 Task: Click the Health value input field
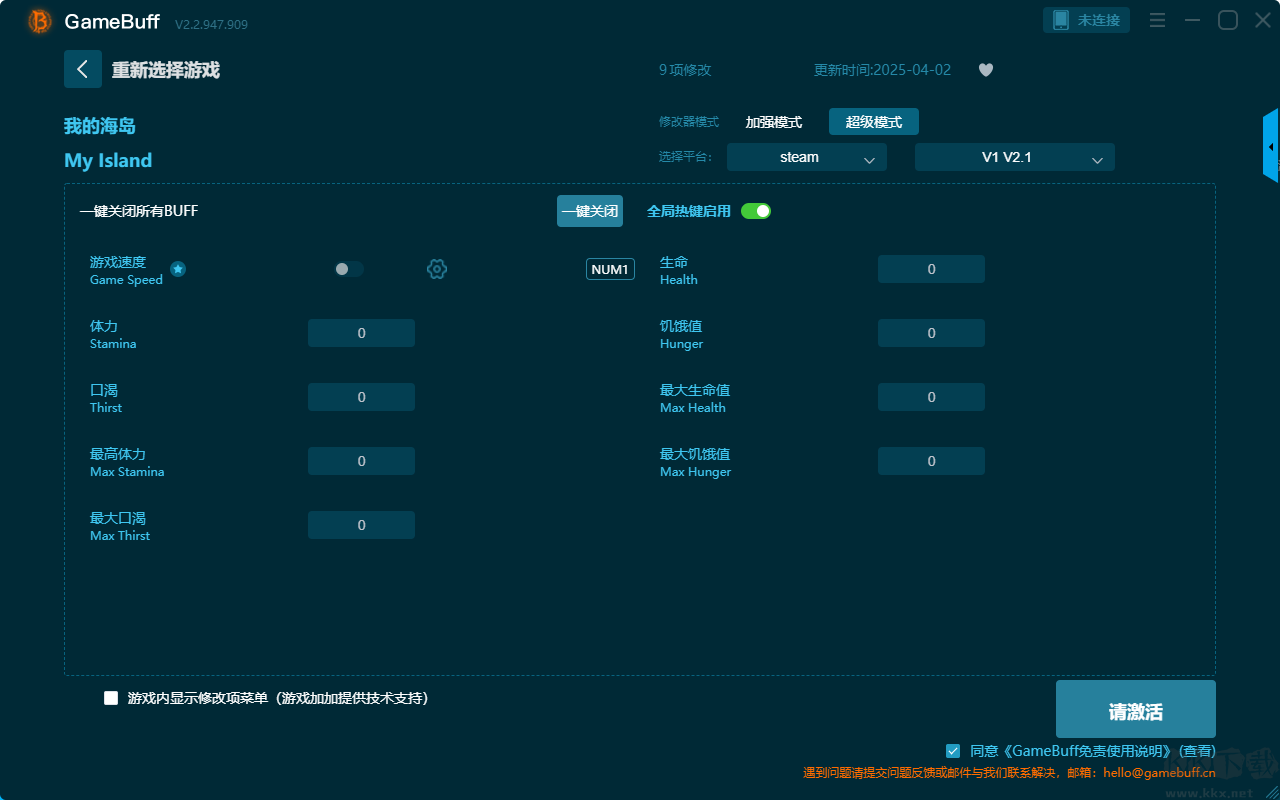pos(931,269)
